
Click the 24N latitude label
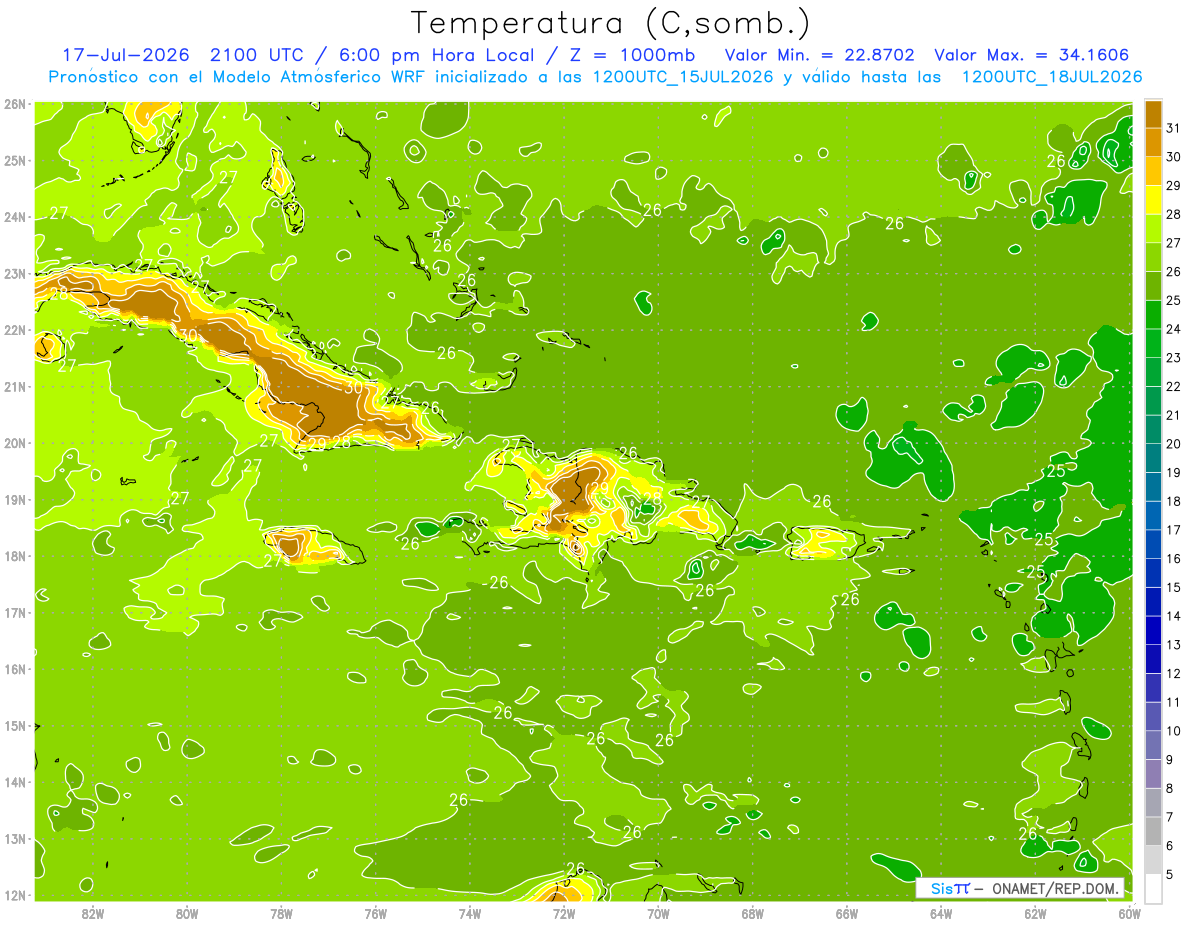(x=14, y=217)
